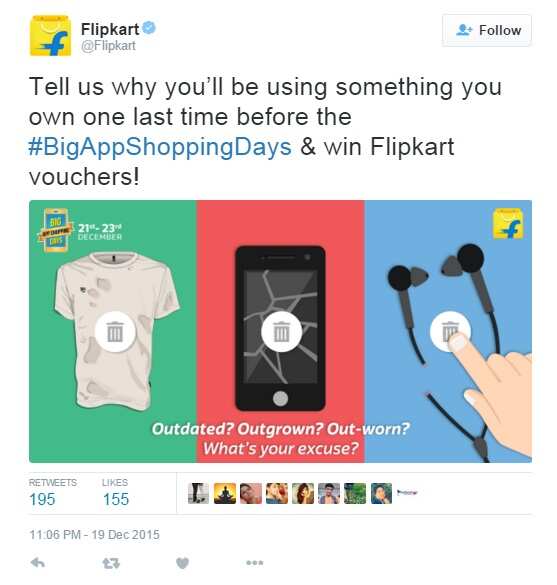Click the blue verified badge
Image resolution: width=557 pixels, height=585 pixels.
(x=149, y=28)
